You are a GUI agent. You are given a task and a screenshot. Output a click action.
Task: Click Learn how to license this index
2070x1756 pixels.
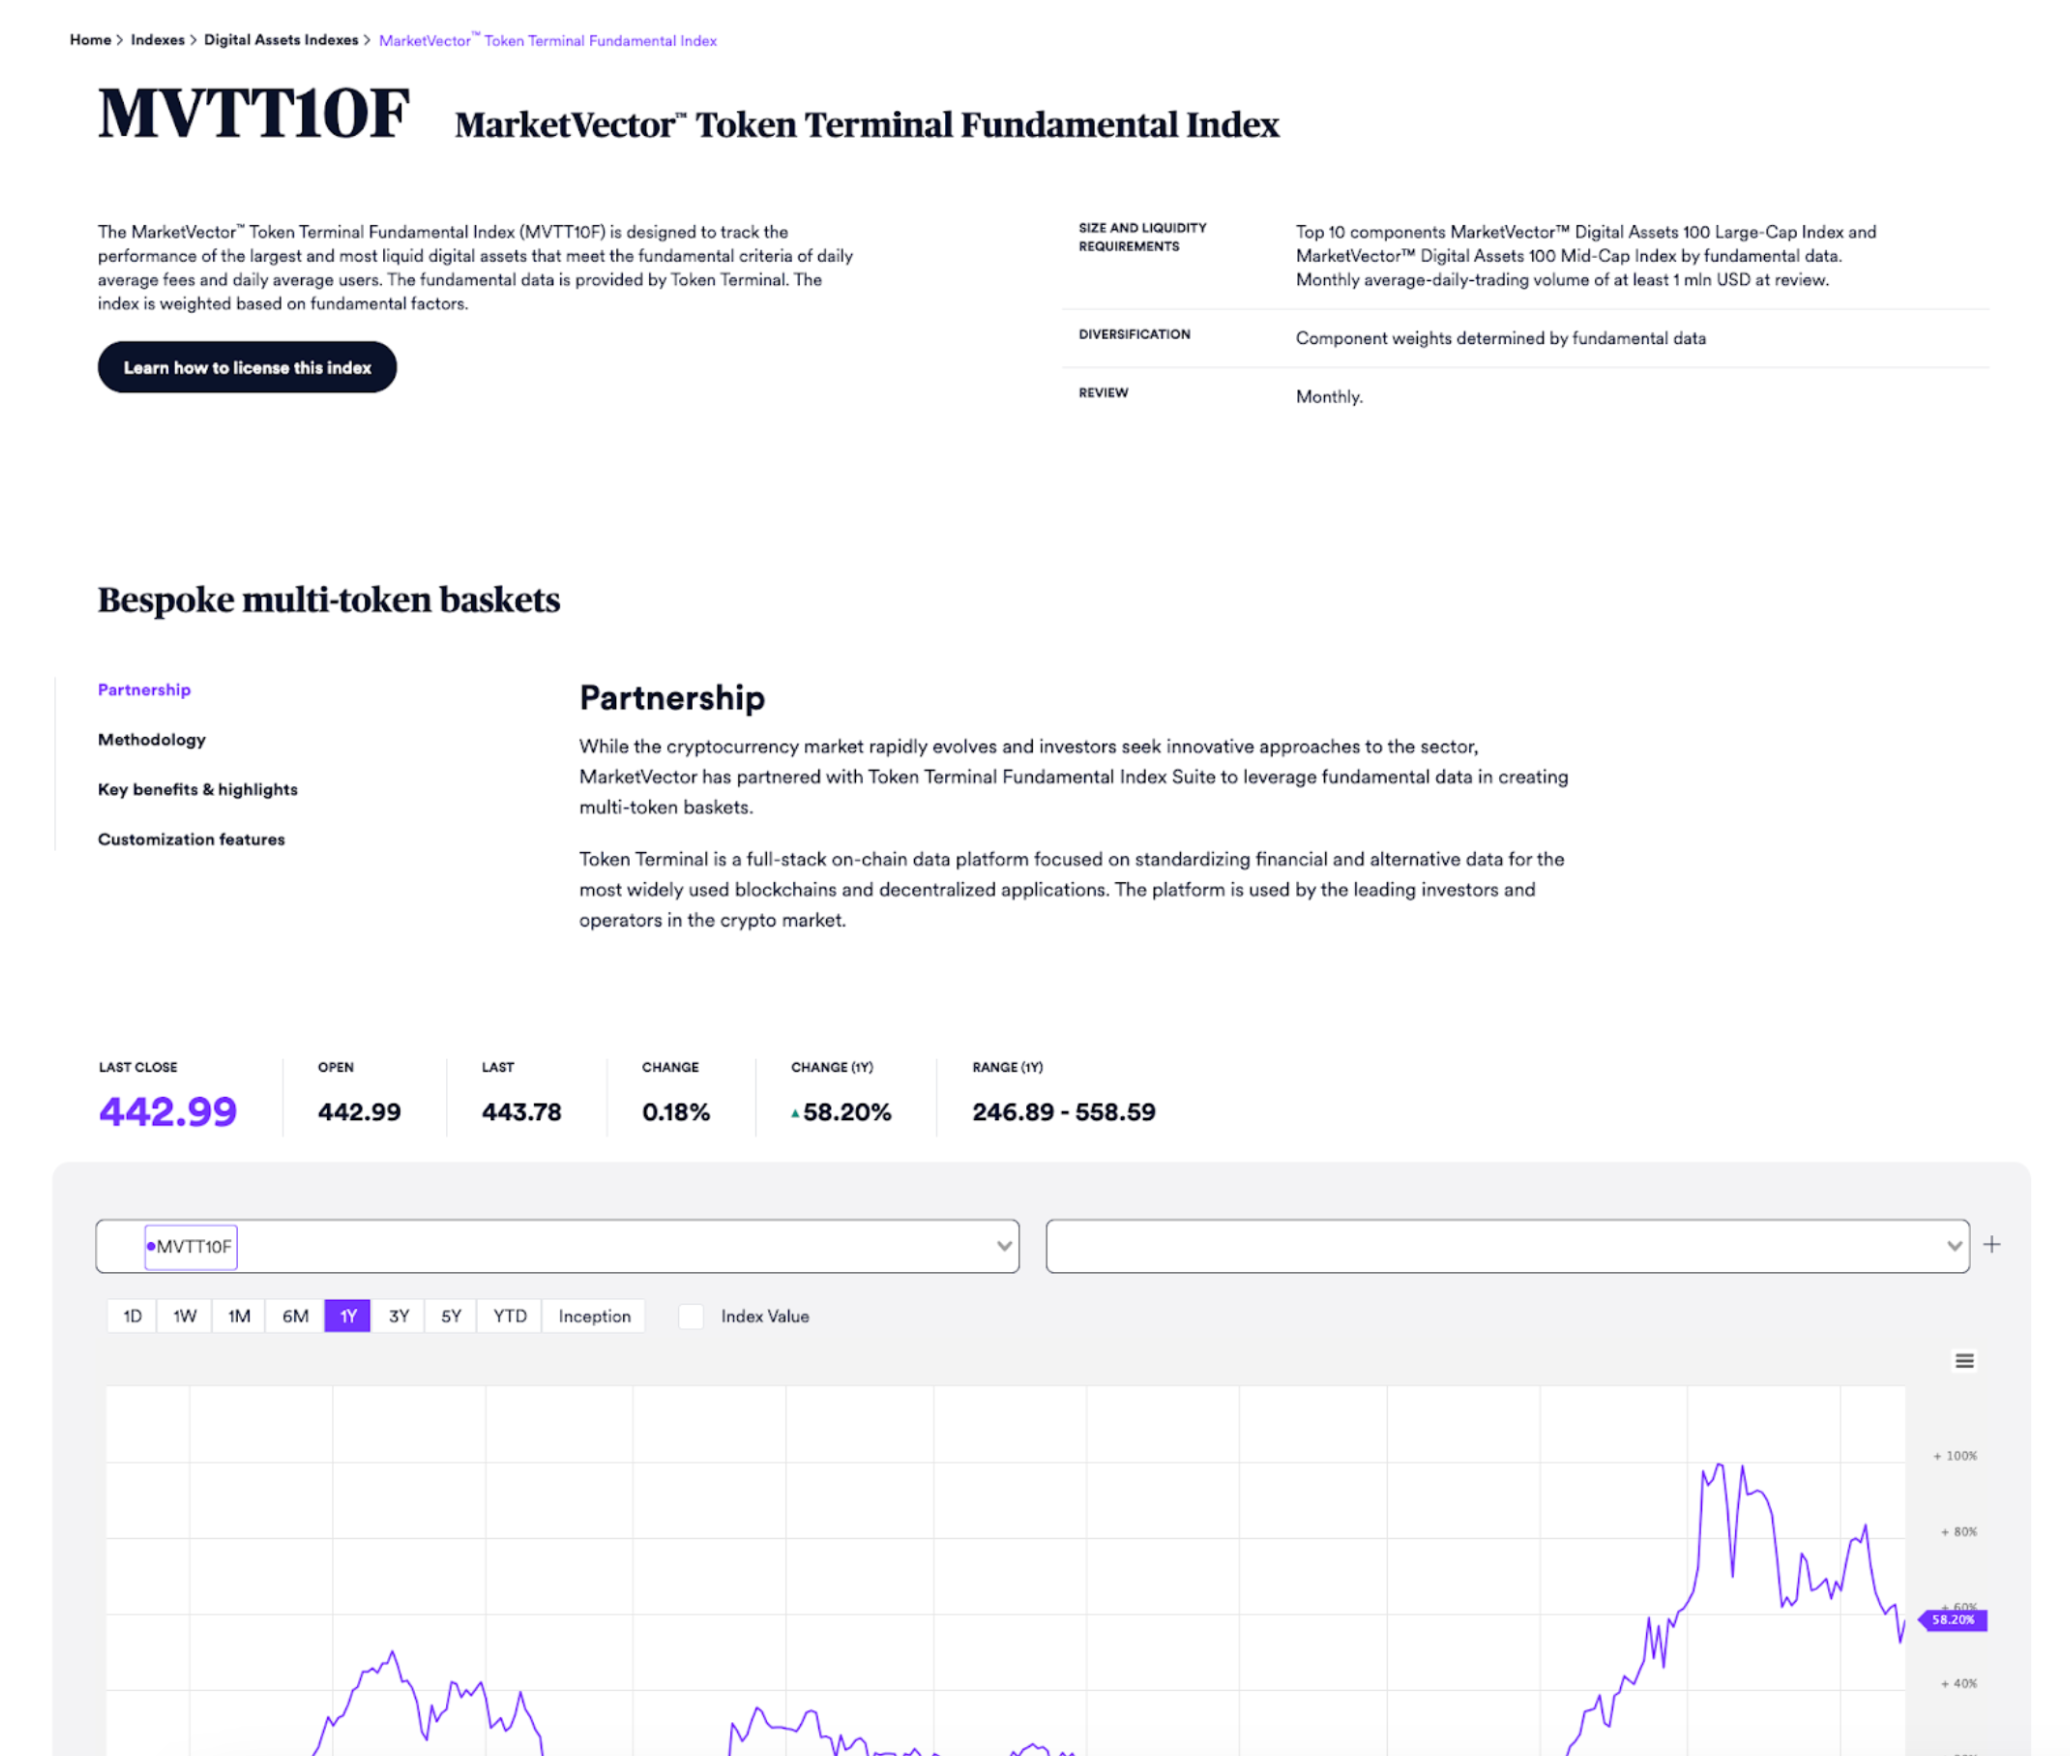pos(247,367)
